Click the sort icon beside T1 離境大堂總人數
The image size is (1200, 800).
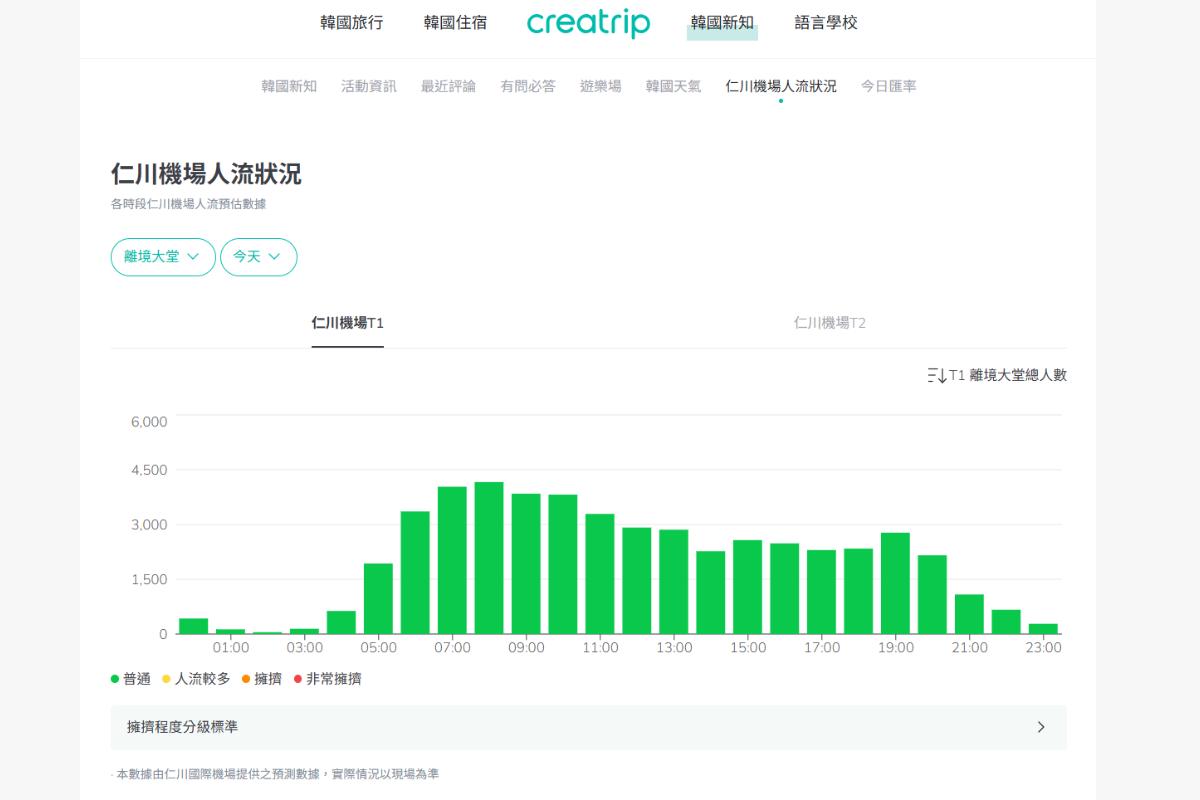936,375
